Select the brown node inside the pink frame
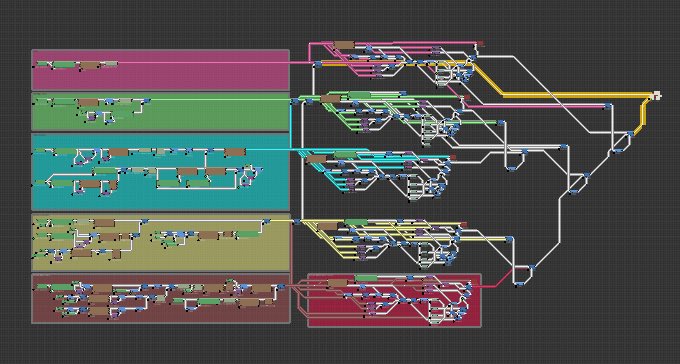 pyautogui.click(x=89, y=65)
